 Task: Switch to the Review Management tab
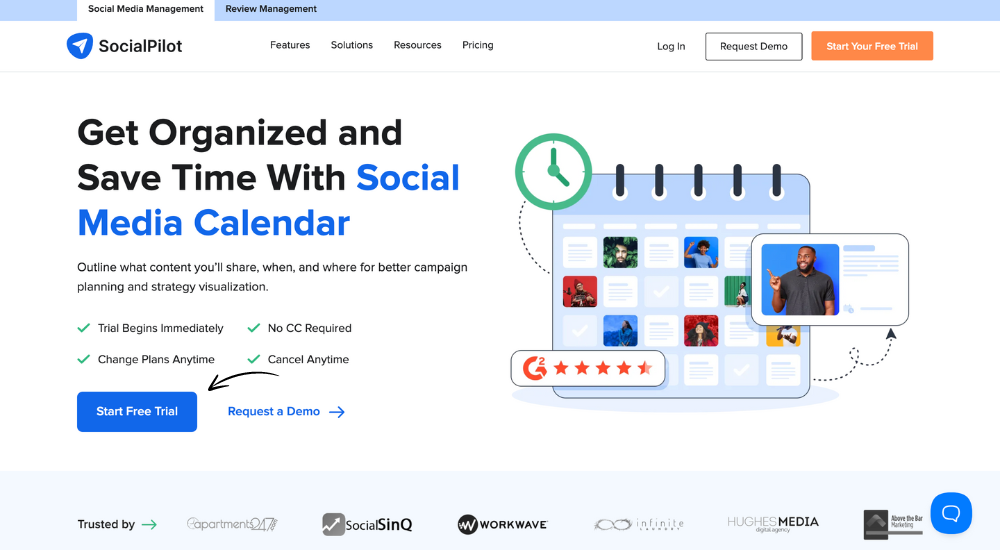(x=271, y=9)
